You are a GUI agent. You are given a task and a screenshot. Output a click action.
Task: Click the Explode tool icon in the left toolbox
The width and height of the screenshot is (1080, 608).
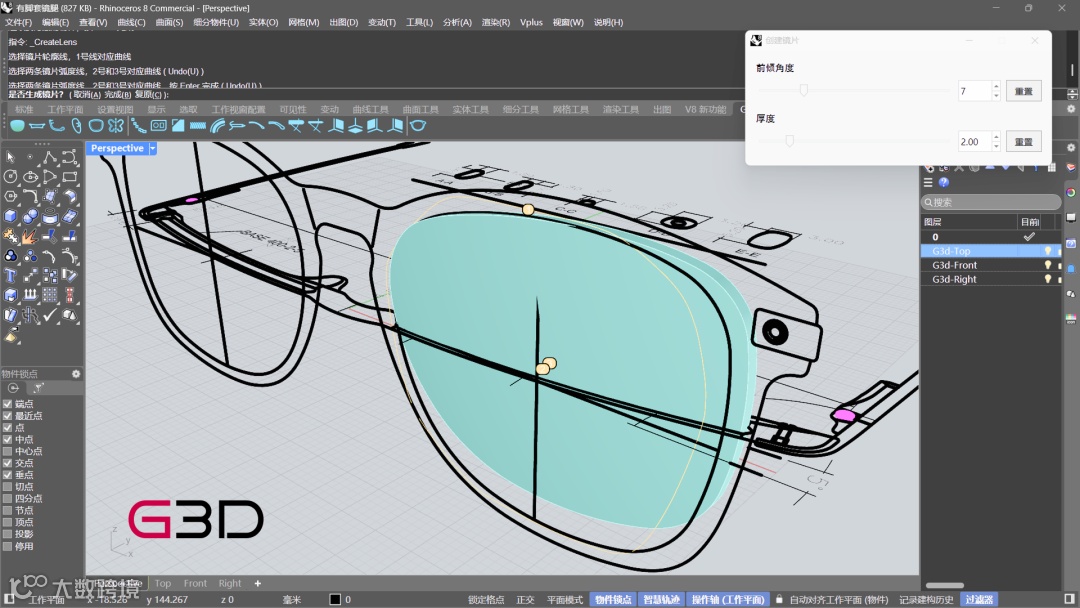[x=30, y=236]
